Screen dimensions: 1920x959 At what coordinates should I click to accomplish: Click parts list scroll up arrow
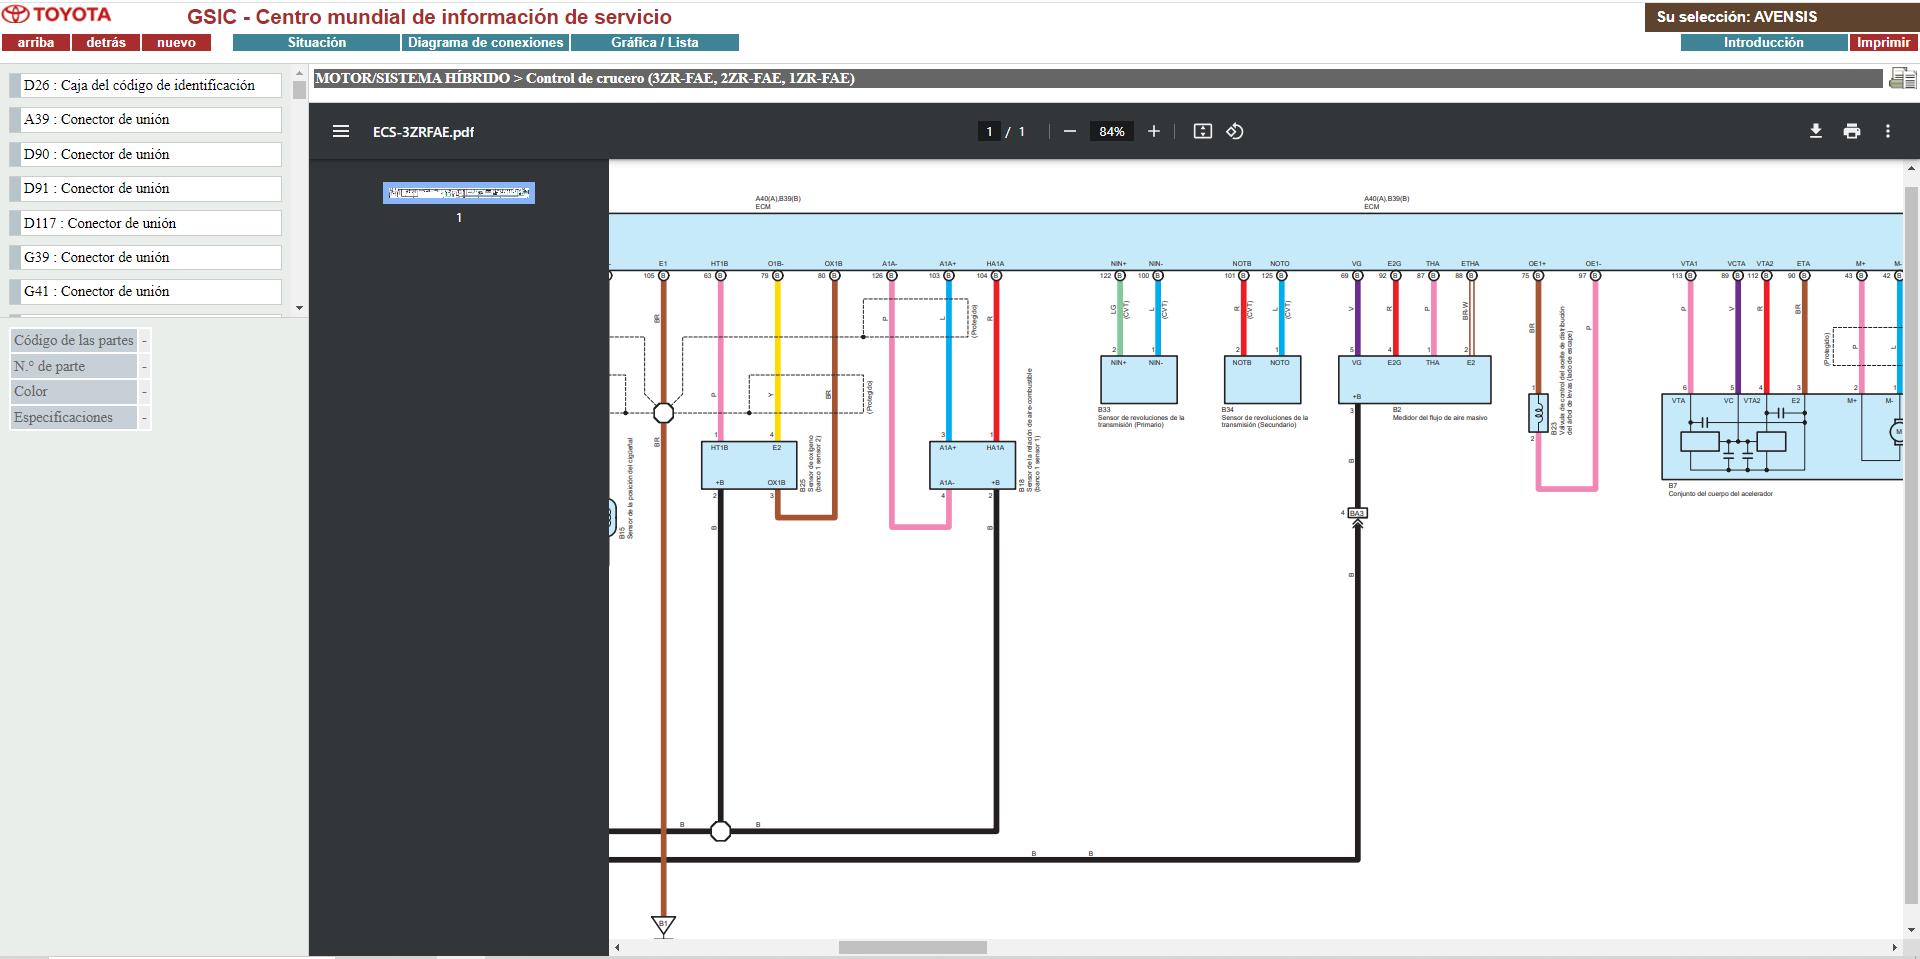pyautogui.click(x=299, y=72)
